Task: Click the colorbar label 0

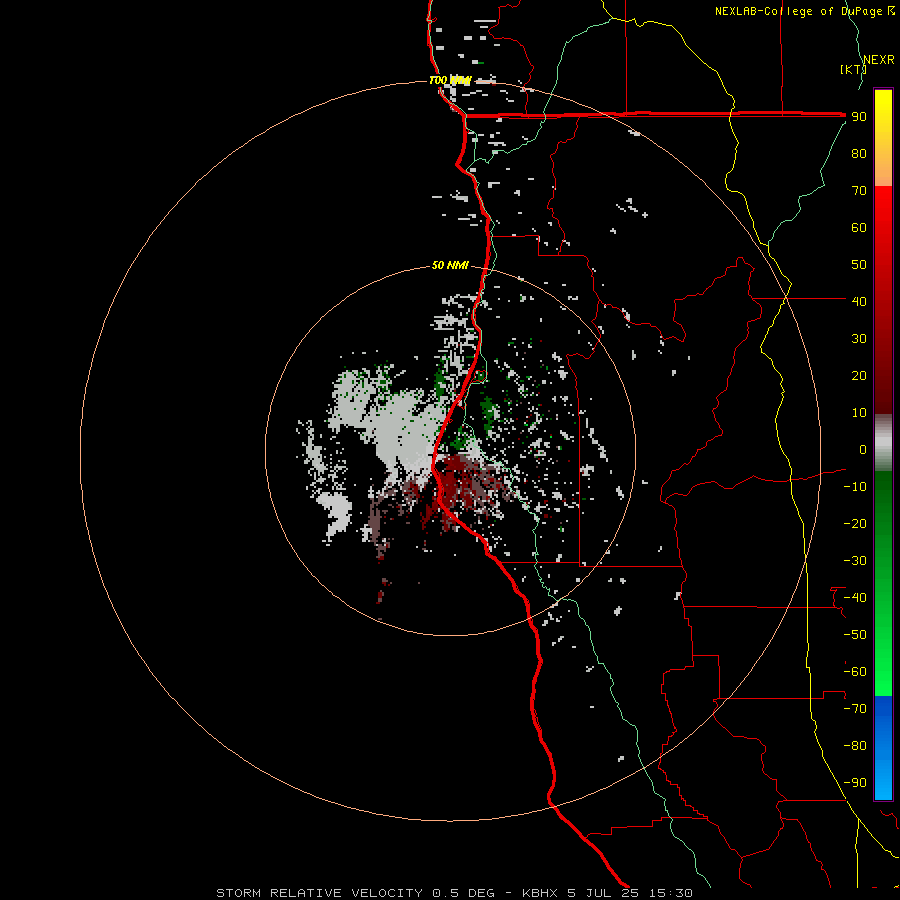Action: tap(863, 449)
